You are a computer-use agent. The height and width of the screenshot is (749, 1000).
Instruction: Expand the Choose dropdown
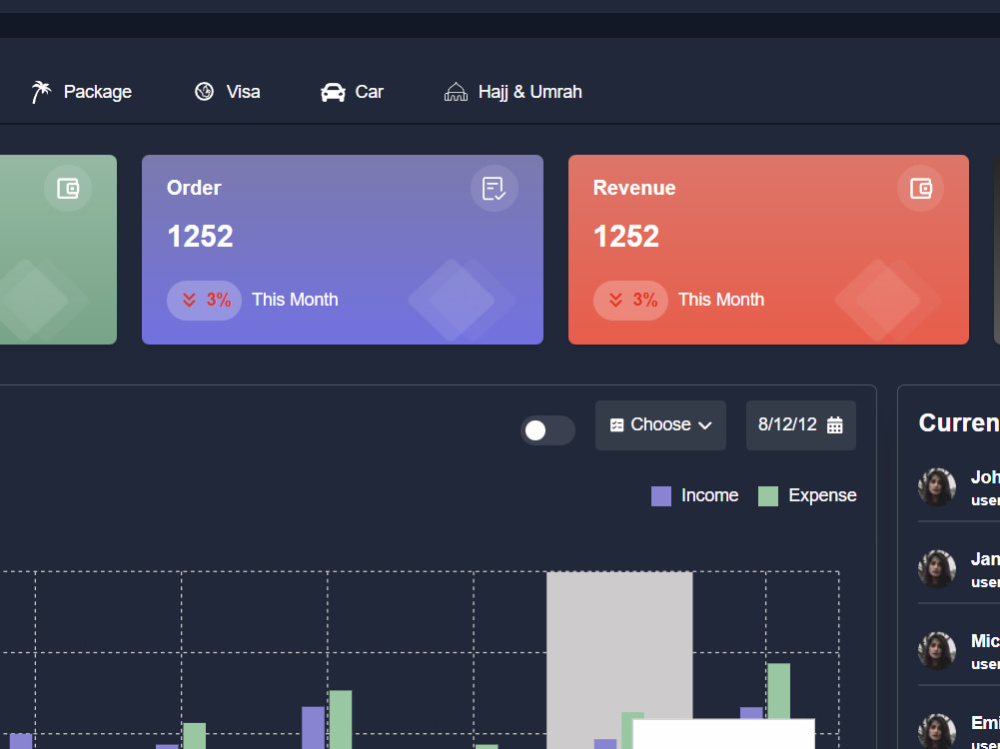pos(661,425)
